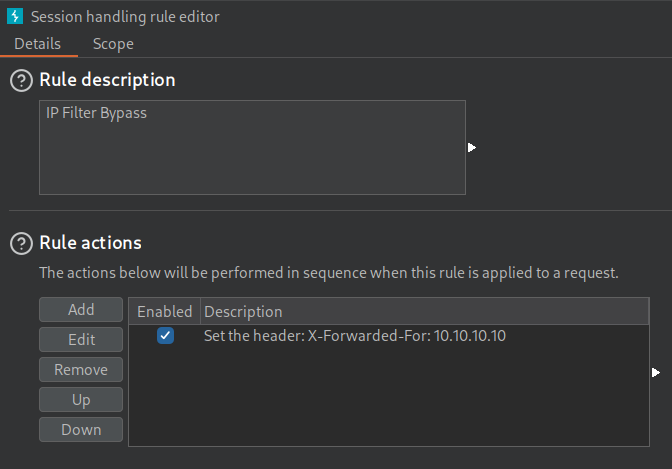Click the Burp Suite lightning bolt icon
The height and width of the screenshot is (469, 672).
coord(15,16)
